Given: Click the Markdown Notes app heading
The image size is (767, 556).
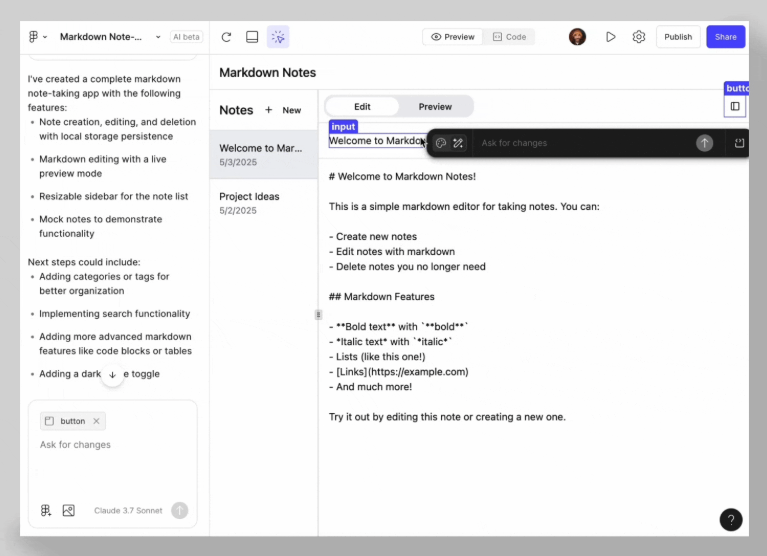Looking at the screenshot, I should click(268, 72).
